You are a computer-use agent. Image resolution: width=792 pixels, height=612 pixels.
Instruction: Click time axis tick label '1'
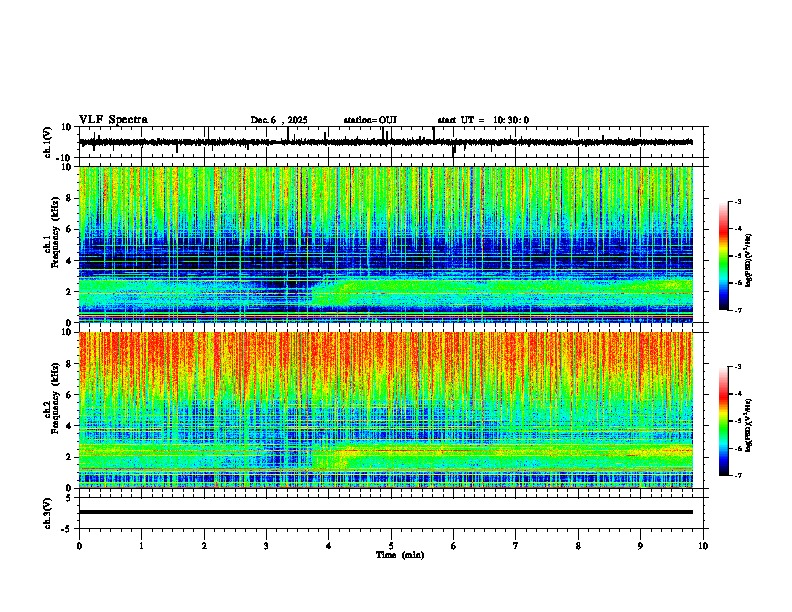141,546
